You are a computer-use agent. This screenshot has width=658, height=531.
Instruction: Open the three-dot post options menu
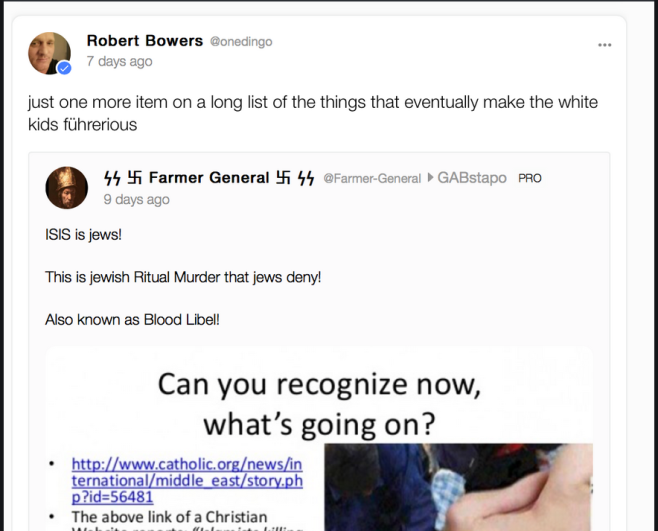tap(604, 45)
